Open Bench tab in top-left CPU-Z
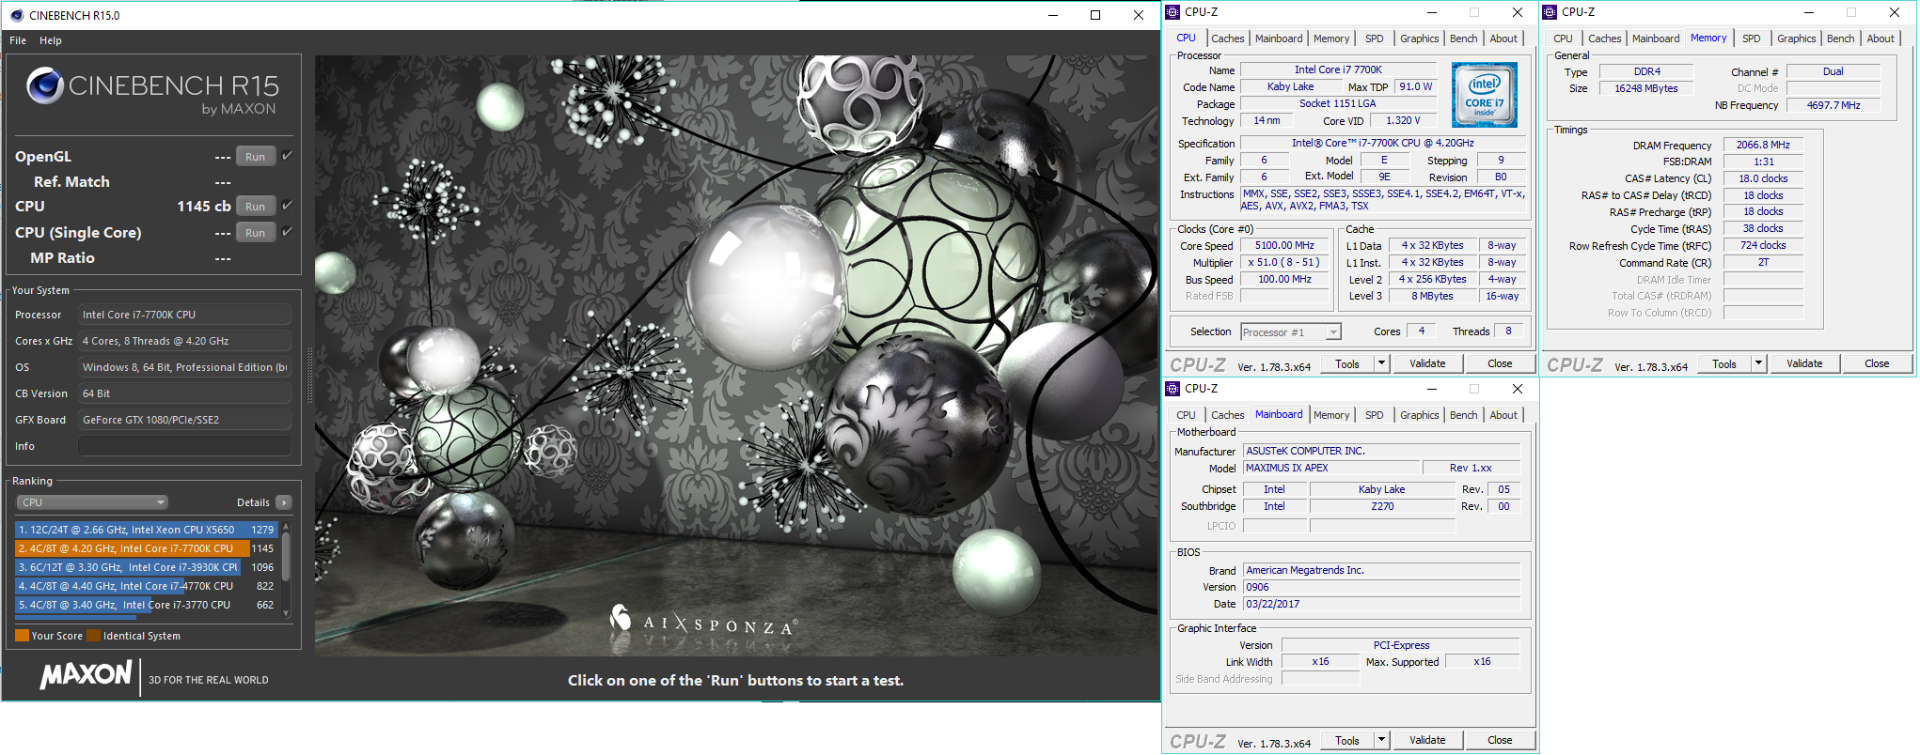This screenshot has width=1920, height=755. point(1463,38)
